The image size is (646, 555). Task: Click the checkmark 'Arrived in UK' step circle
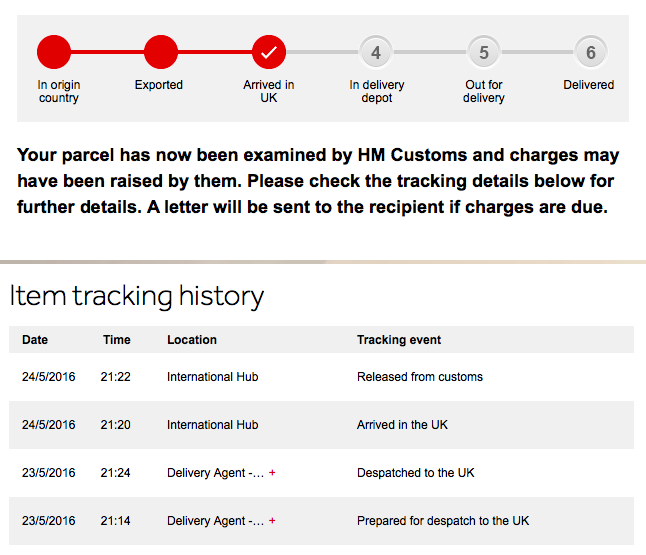coord(269,52)
